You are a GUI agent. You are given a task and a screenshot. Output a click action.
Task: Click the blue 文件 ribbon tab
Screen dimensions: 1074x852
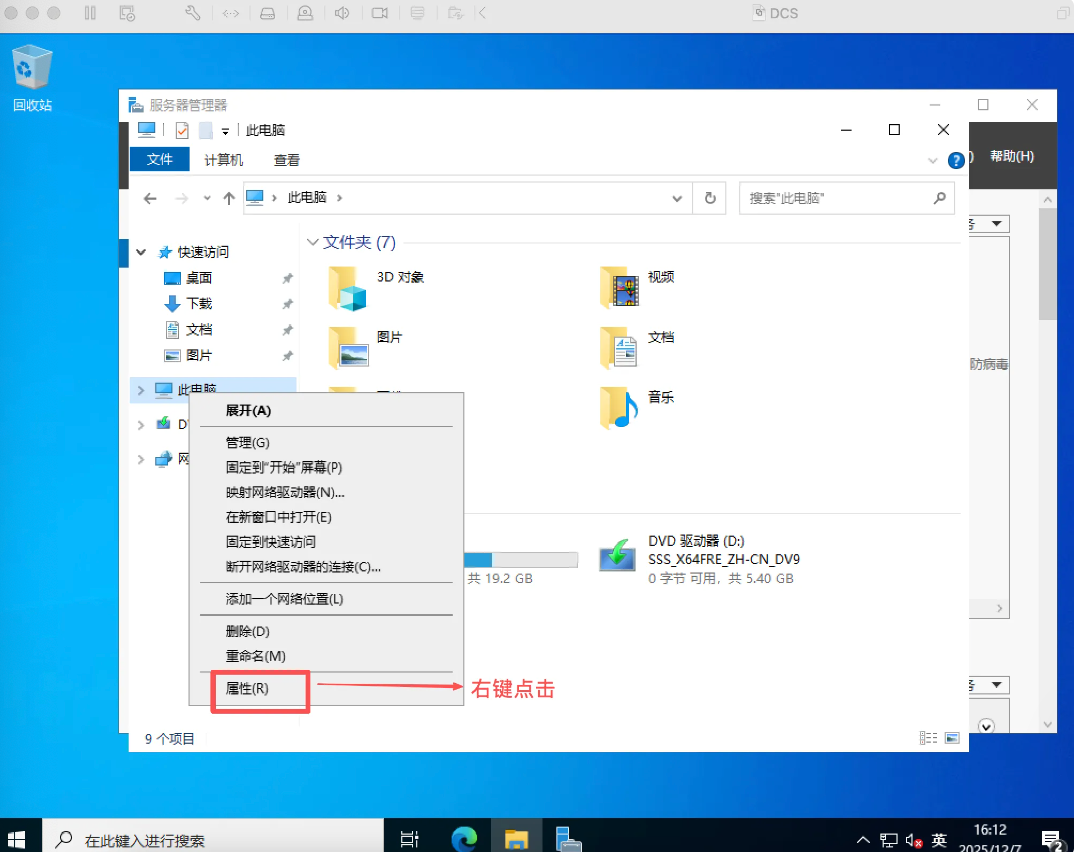tap(160, 160)
